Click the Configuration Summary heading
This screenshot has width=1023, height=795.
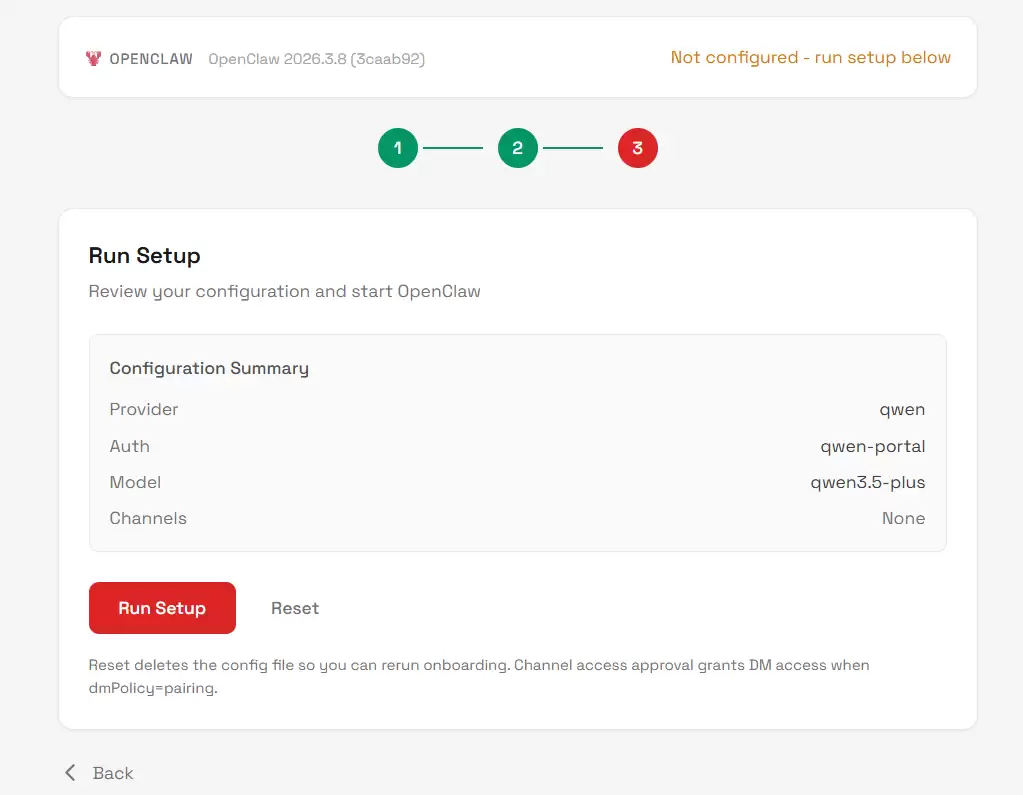click(209, 368)
